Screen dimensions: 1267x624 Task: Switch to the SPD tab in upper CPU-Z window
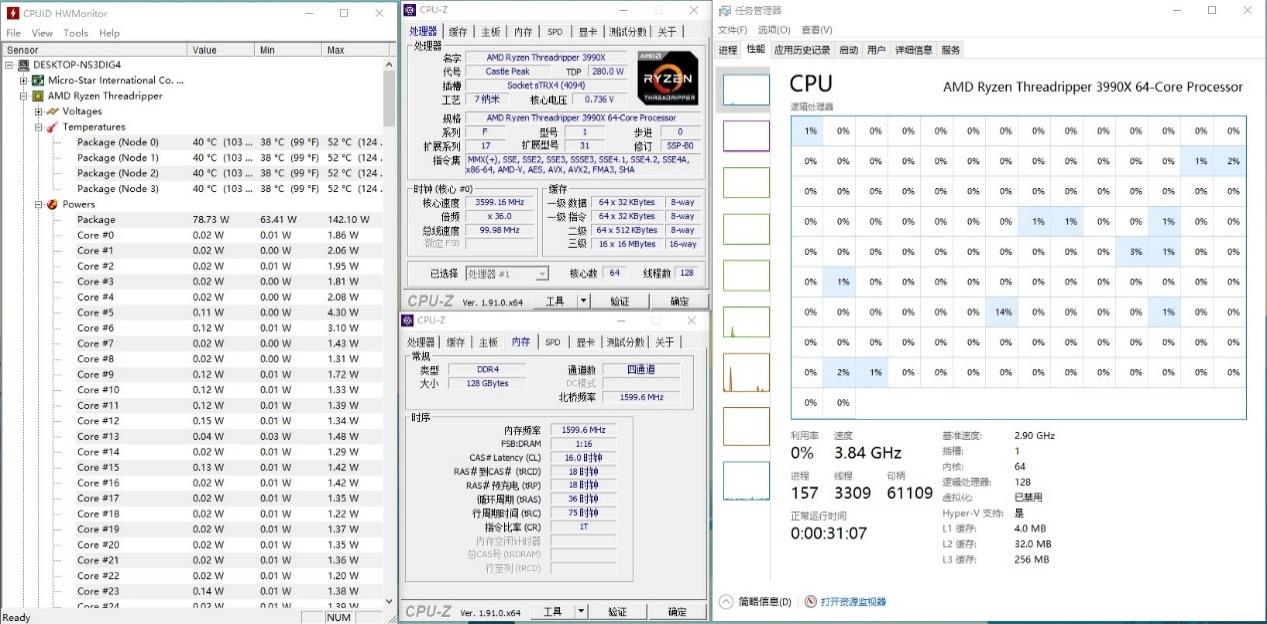pos(554,31)
